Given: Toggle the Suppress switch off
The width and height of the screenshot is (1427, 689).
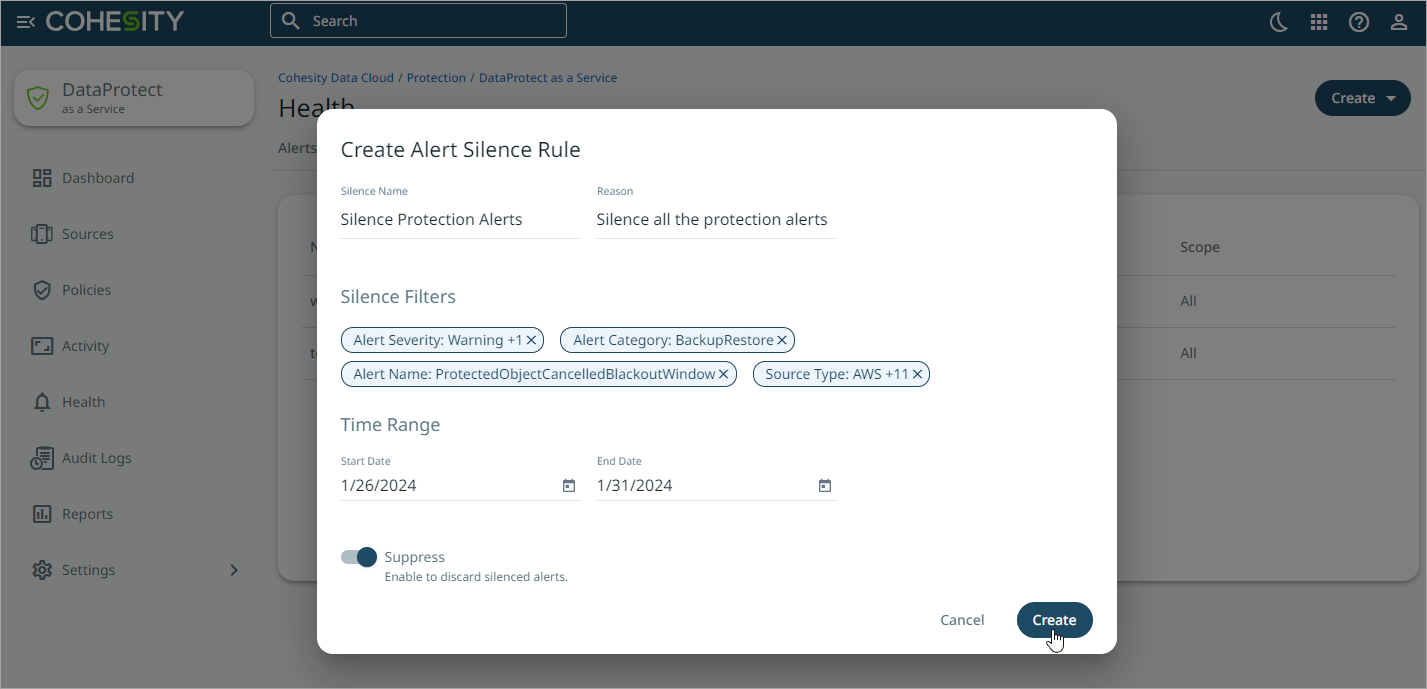Looking at the screenshot, I should pyautogui.click(x=359, y=557).
